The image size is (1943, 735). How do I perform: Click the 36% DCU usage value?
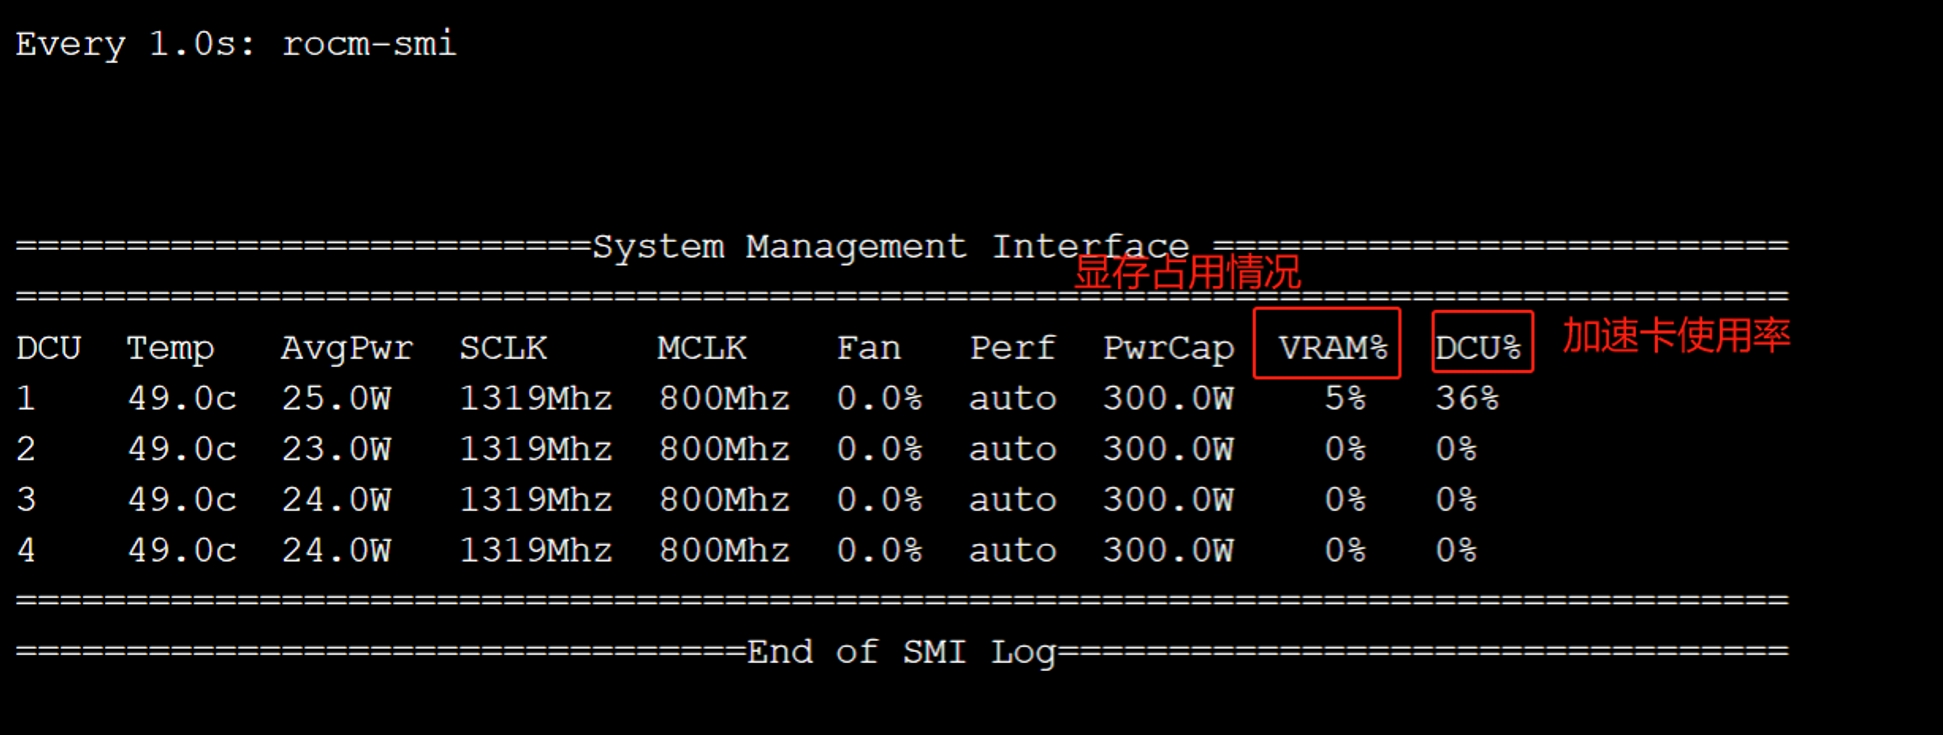(x=1466, y=398)
